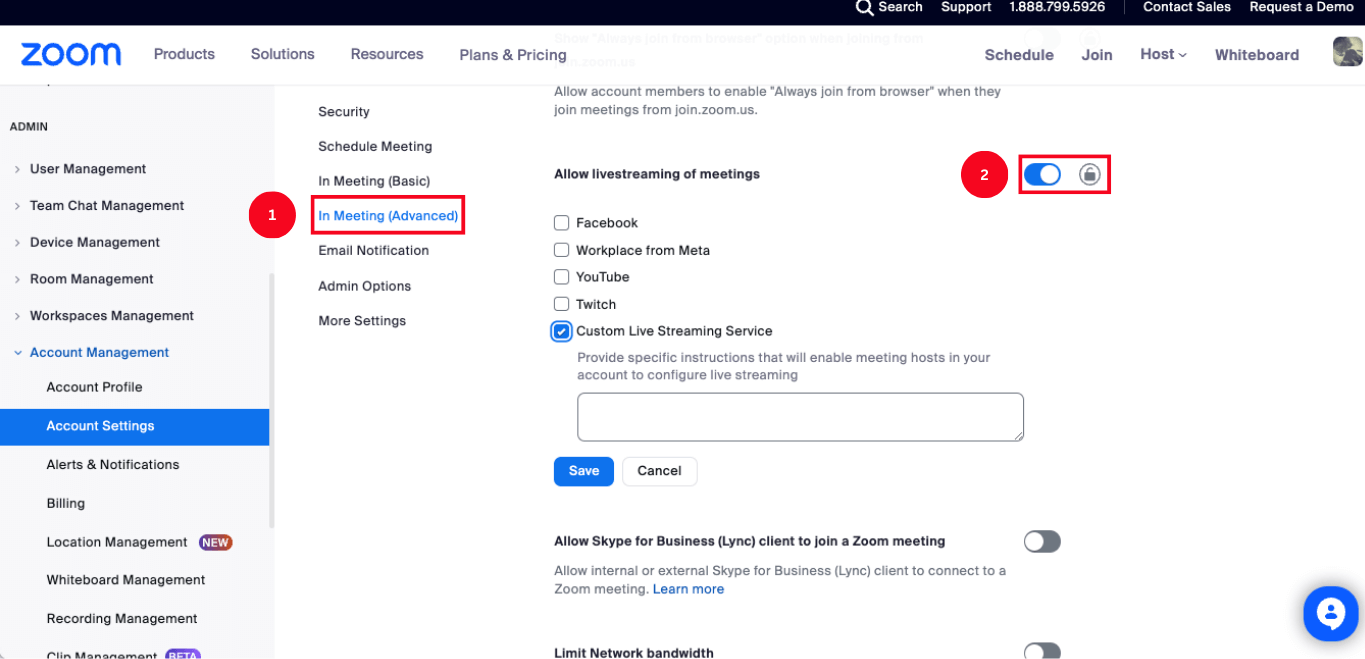Open Whiteboard from header
Image resolution: width=1365 pixels, height=659 pixels.
coord(1257,55)
